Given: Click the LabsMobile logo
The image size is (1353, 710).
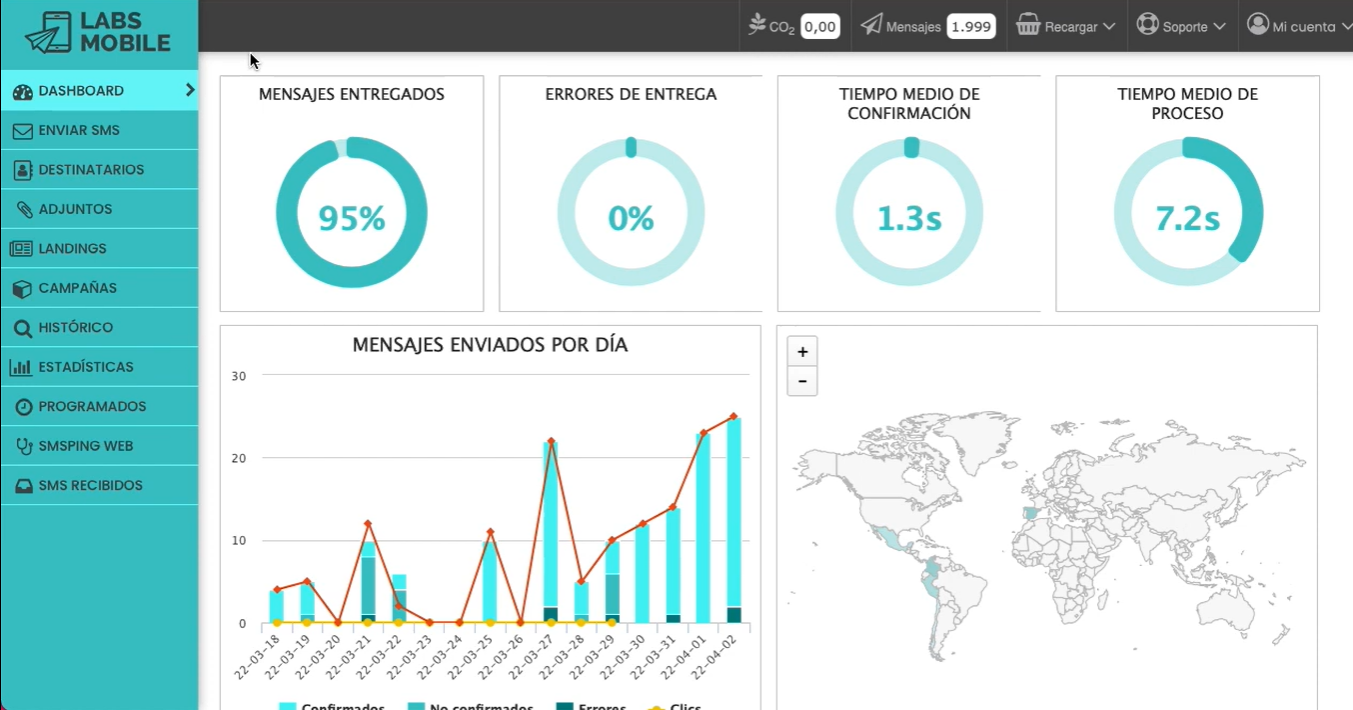Looking at the screenshot, I should pos(98,33).
